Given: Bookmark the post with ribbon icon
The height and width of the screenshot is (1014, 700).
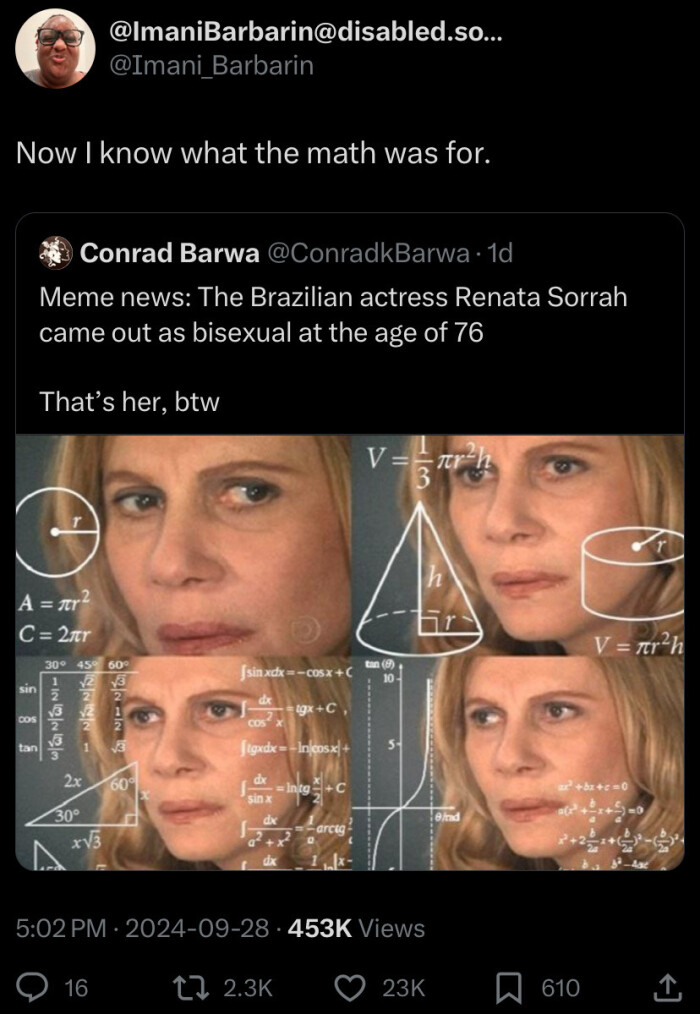Looking at the screenshot, I should click(509, 987).
